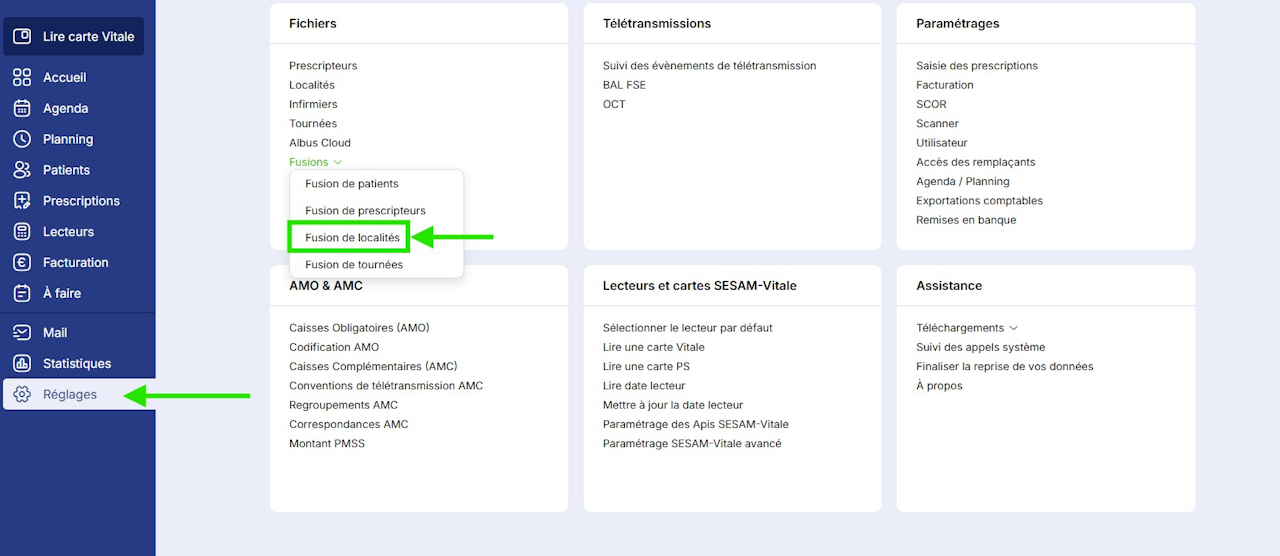The image size is (1280, 556).
Task: Open Montant PMSS link
Action: pyautogui.click(x=327, y=444)
